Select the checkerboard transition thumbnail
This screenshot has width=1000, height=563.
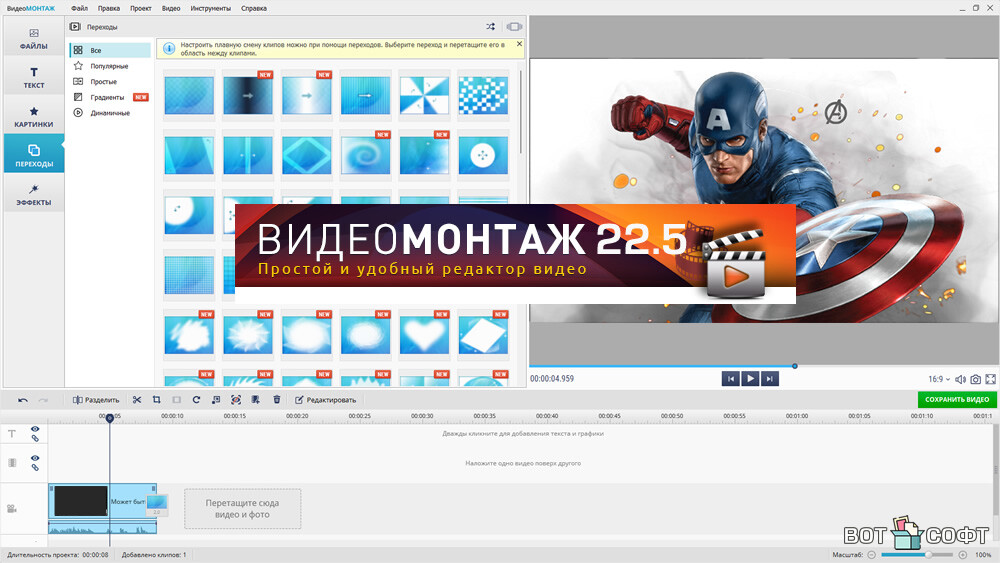click(483, 96)
